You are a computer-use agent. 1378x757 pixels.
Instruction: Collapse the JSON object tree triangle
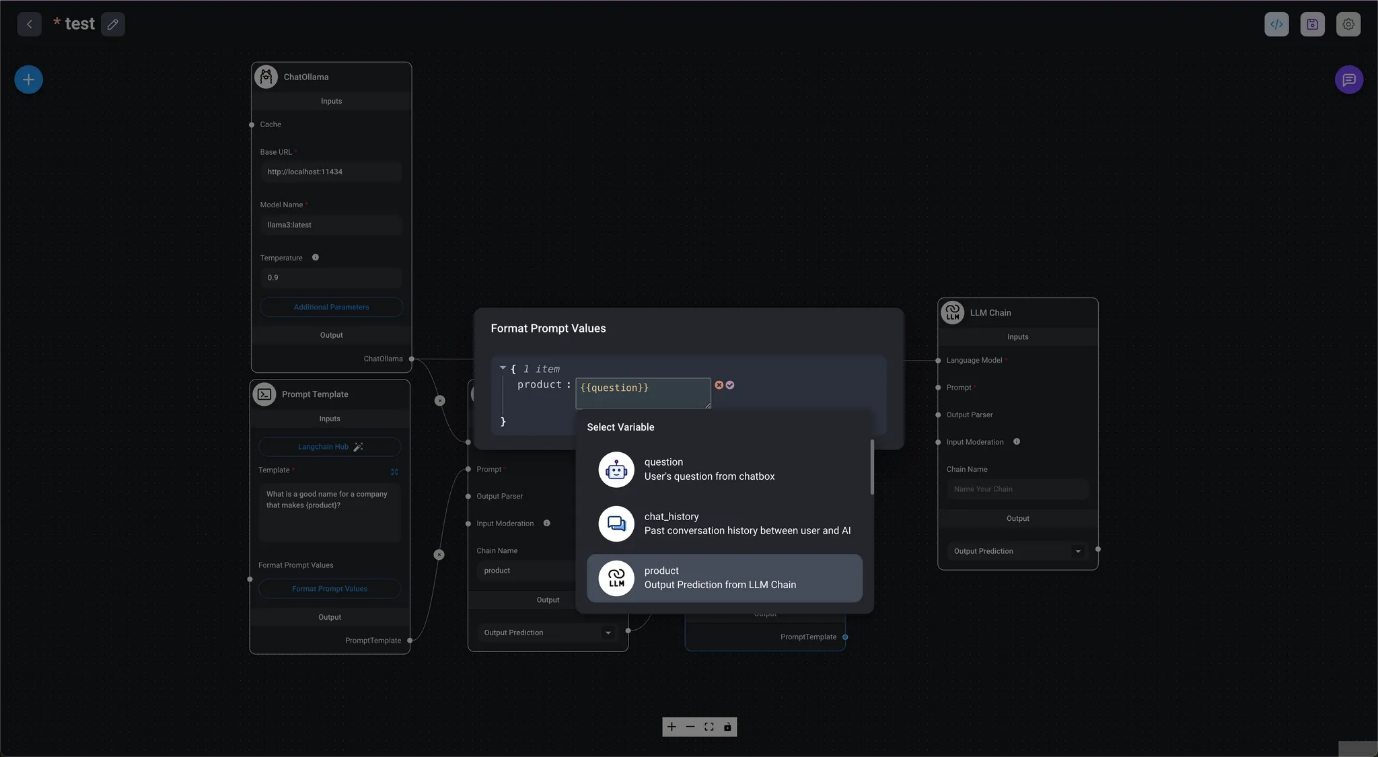pyautogui.click(x=503, y=369)
